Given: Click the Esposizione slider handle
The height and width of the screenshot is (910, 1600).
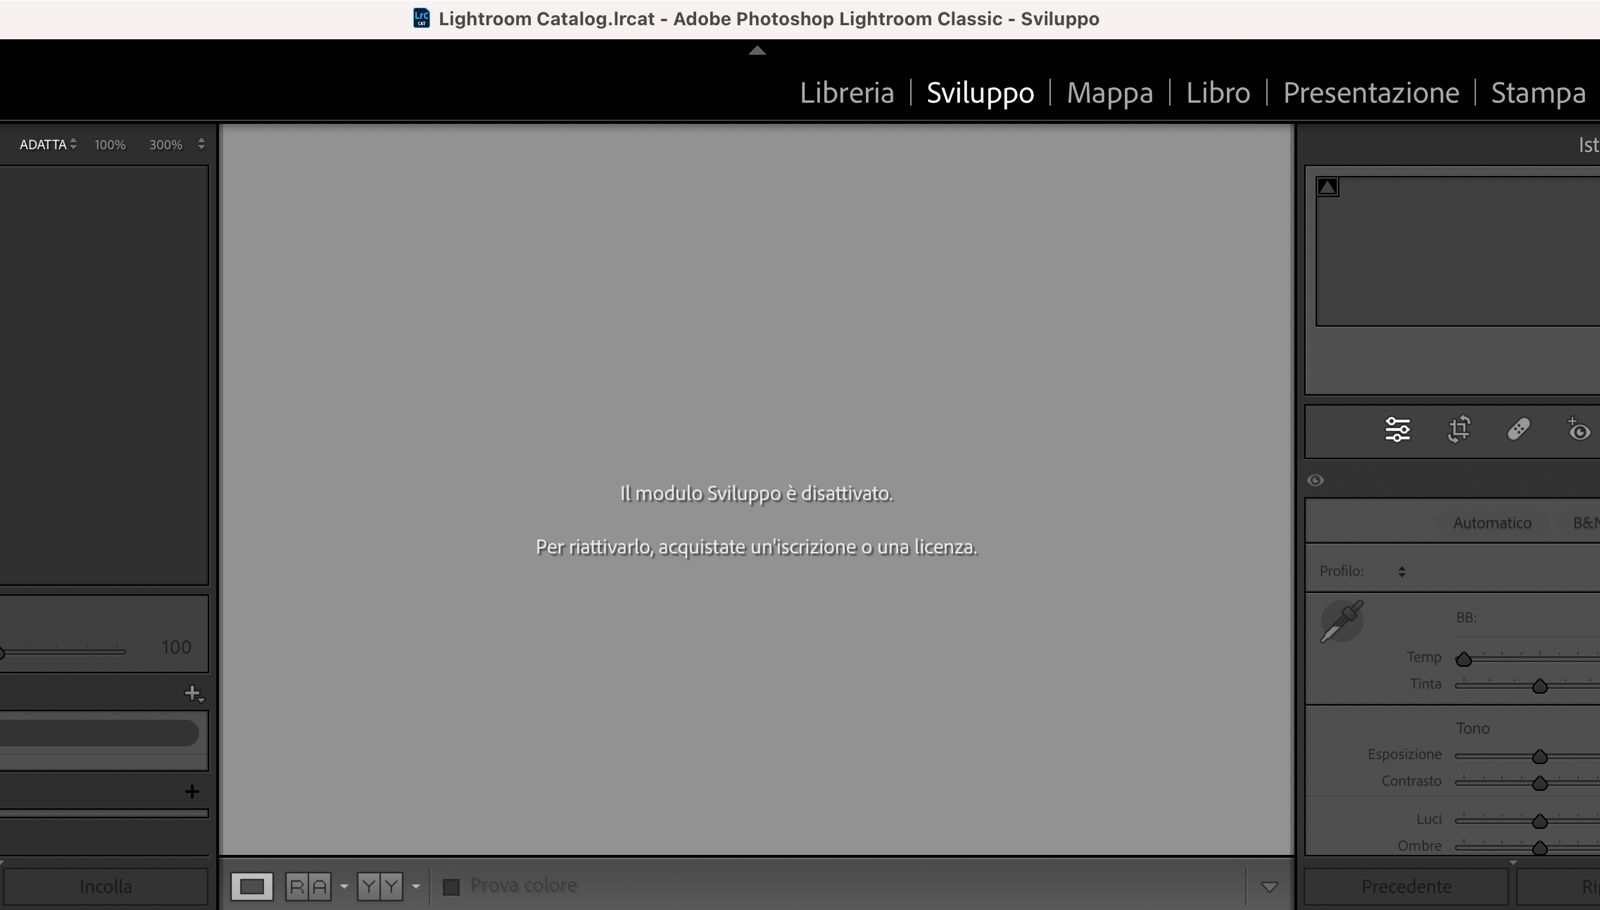Looking at the screenshot, I should point(1540,756).
